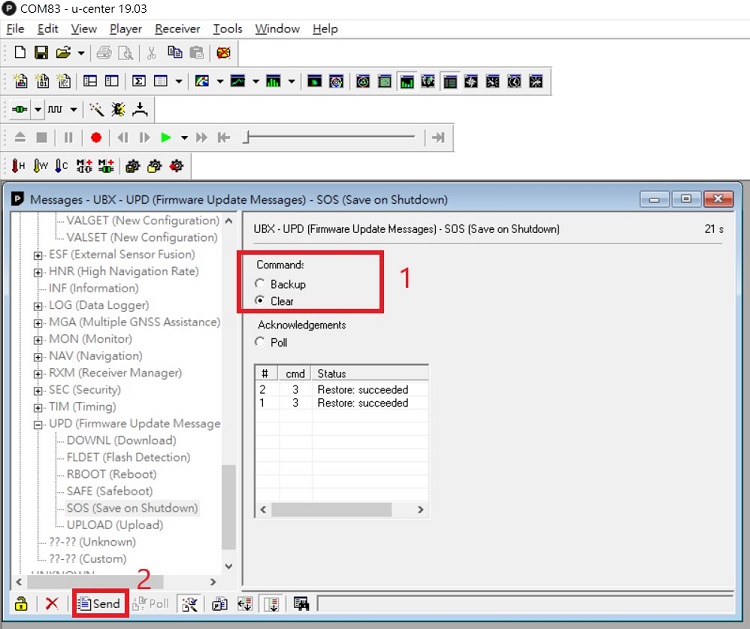Click the fast forward playback icon
Viewport: 750px width, 629px height.
[202, 138]
